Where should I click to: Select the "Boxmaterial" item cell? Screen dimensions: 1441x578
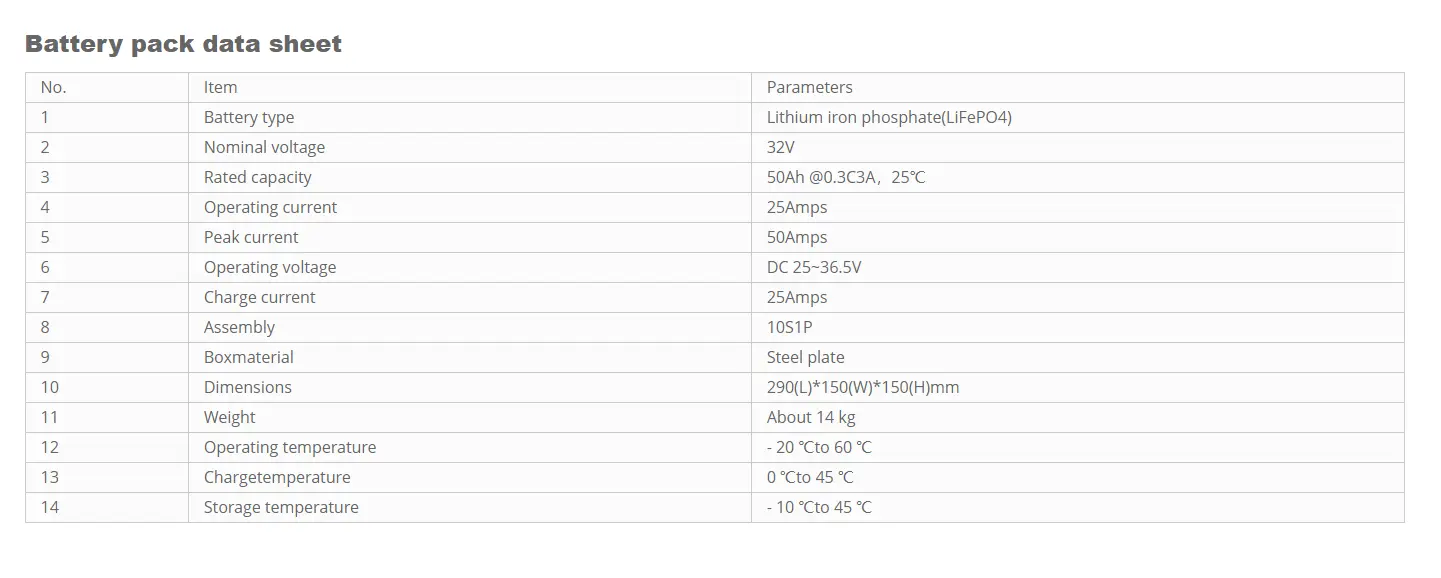tap(249, 358)
